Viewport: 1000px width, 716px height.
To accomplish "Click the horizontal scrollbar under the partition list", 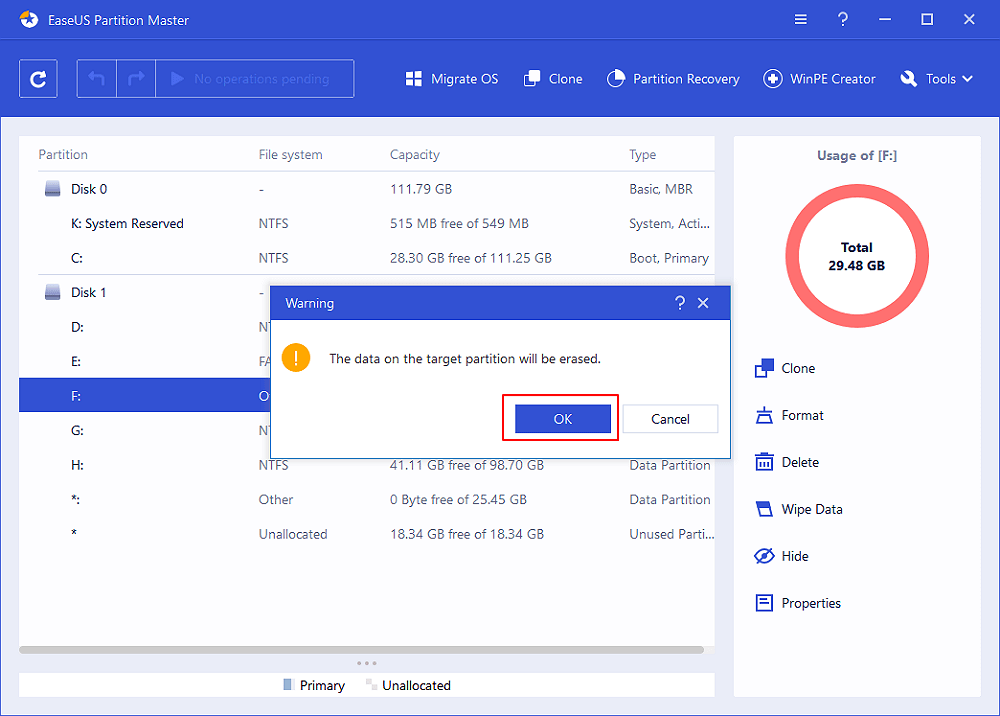I will (362, 650).
